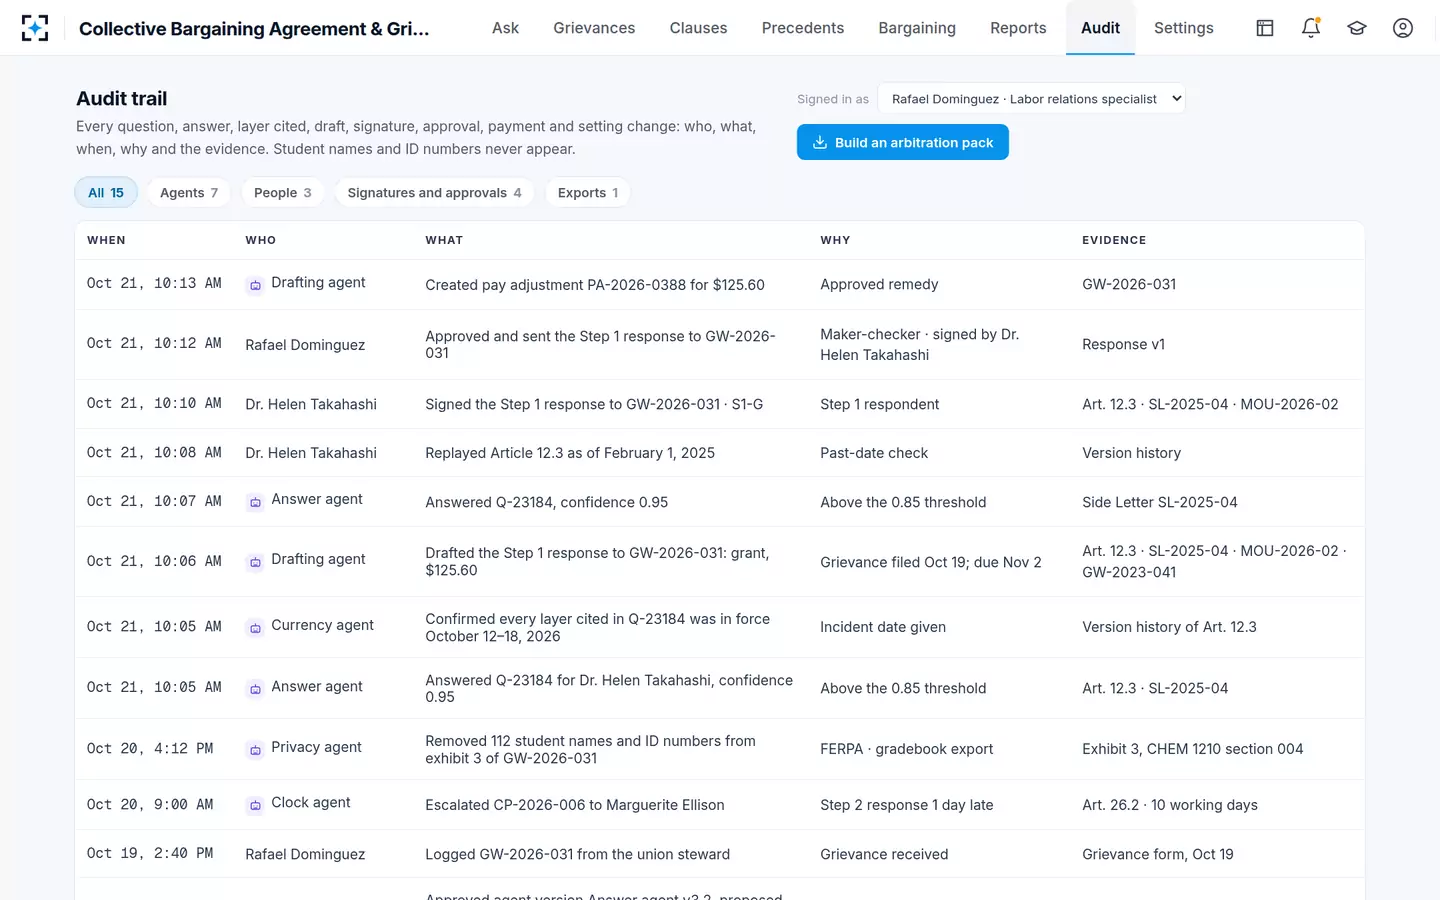The image size is (1440, 900).
Task: Open the Signed in as role dropdown
Action: [1031, 98]
